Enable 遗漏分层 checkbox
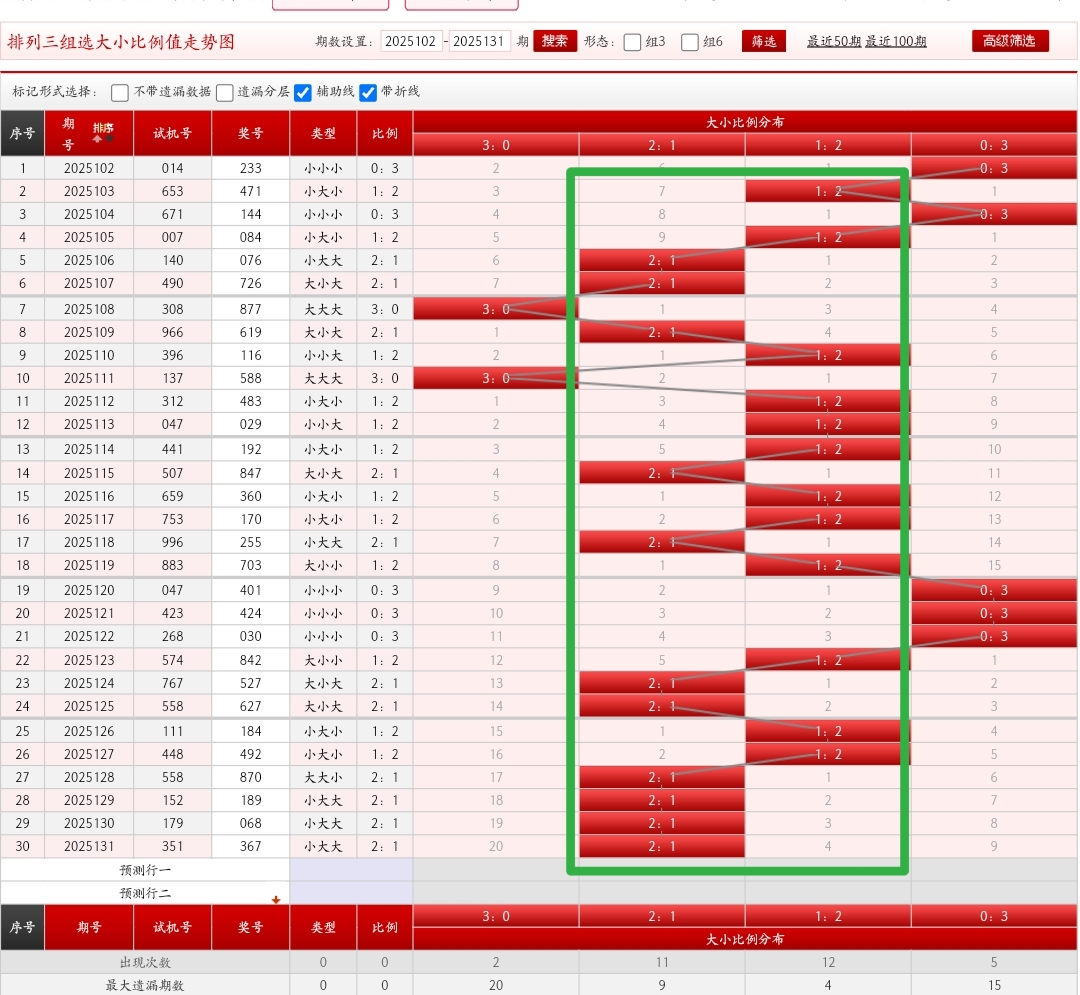 [225, 93]
